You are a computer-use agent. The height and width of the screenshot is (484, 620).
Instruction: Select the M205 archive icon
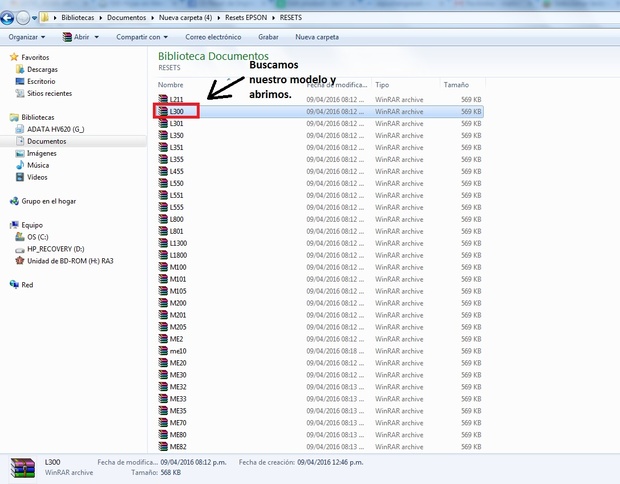tap(163, 327)
